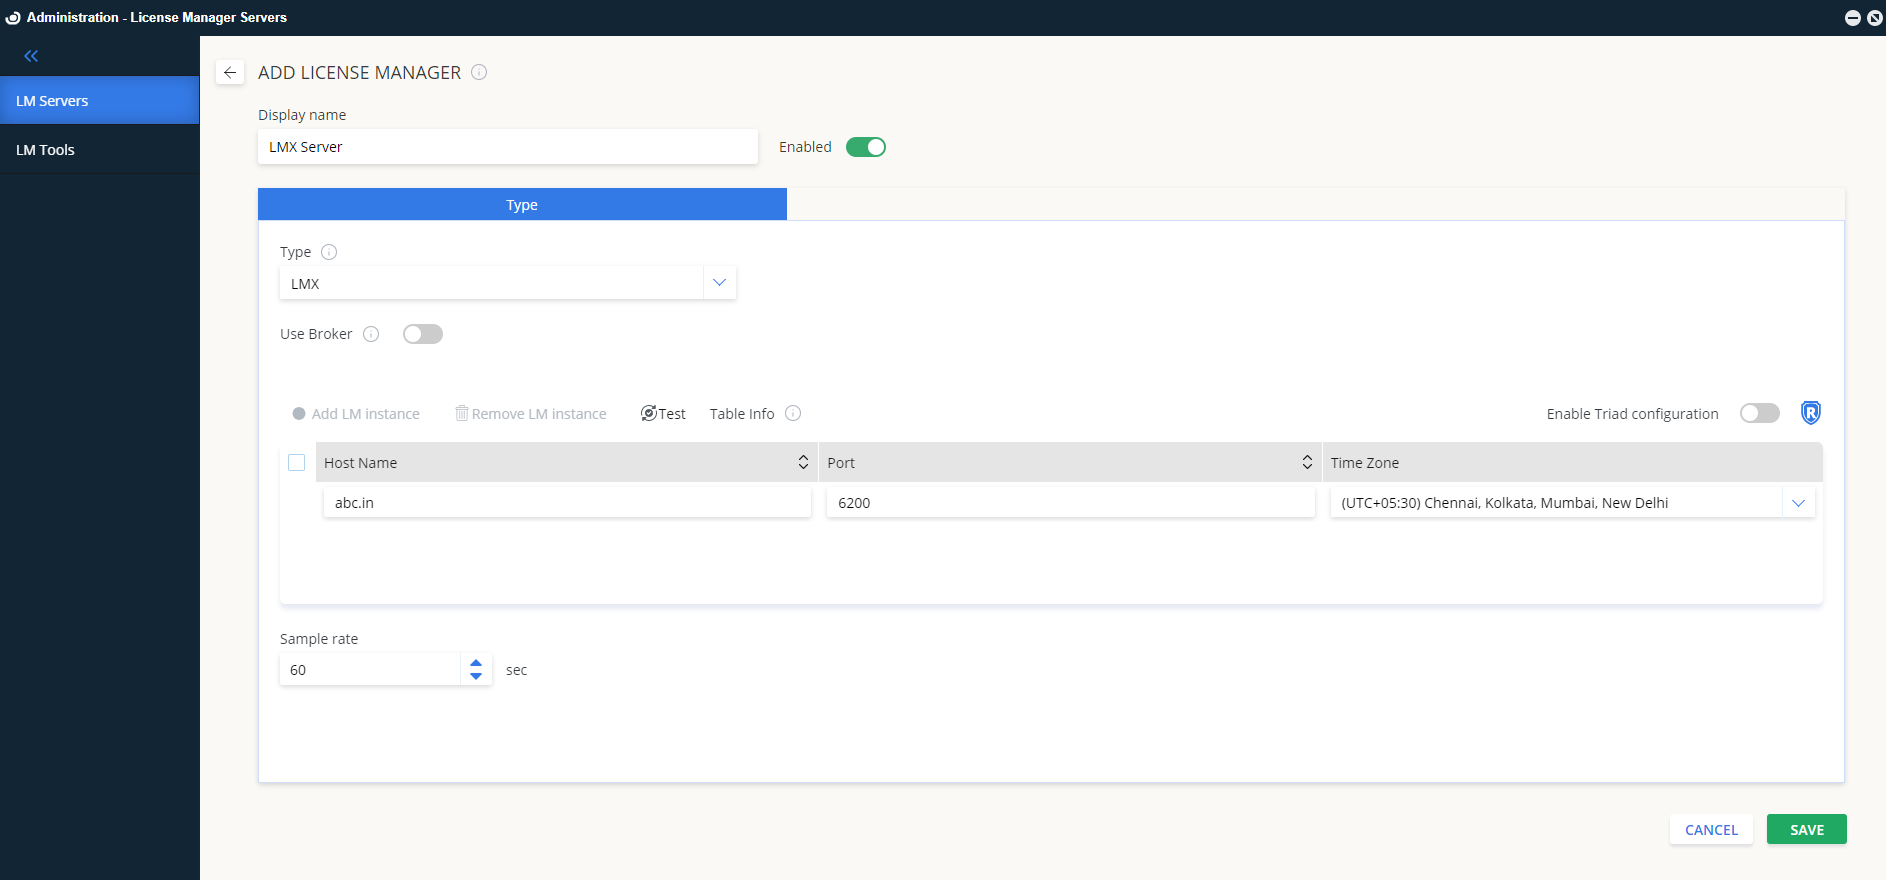Sort by Host Name column arrows
1886x880 pixels.
point(802,462)
